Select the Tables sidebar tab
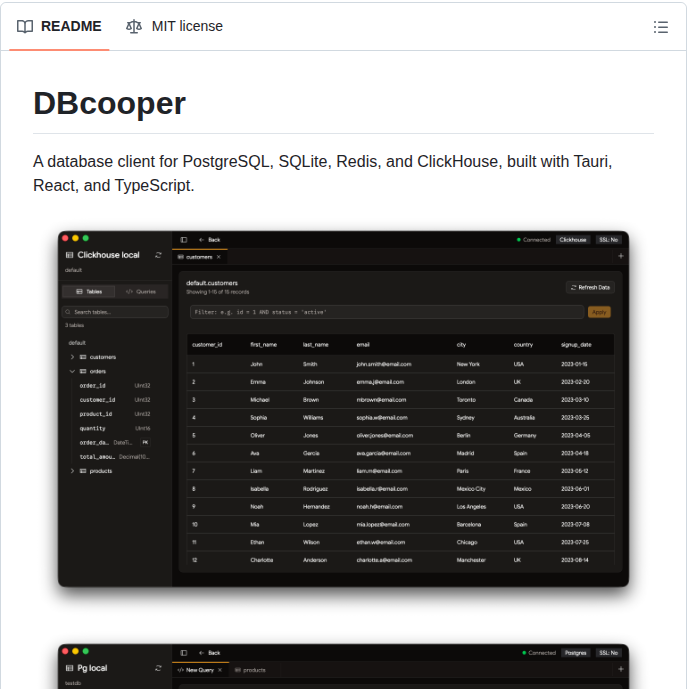The height and width of the screenshot is (689, 687). (89, 291)
